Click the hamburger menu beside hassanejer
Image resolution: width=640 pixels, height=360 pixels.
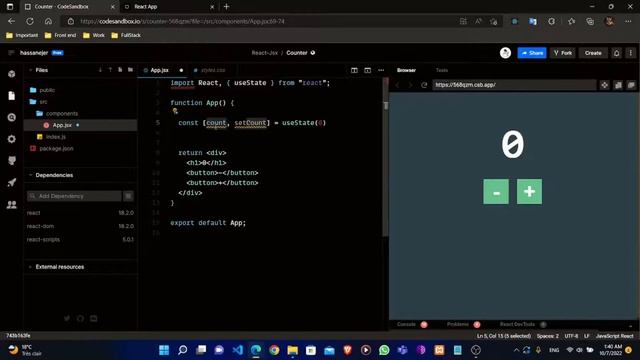pos(11,53)
